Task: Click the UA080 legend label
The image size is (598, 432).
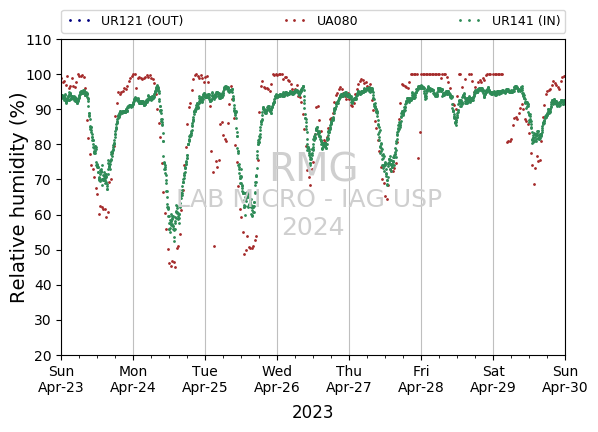Action: pyautogui.click(x=337, y=21)
